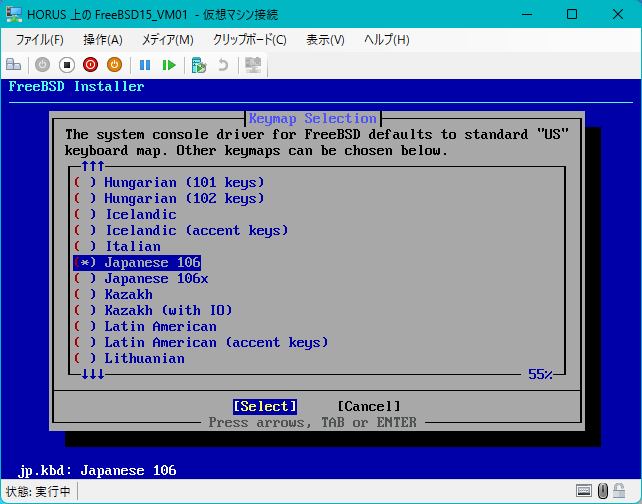The image size is (642, 504).
Task: Choose Icelandic (accent keys) keymap
Action: point(181,231)
